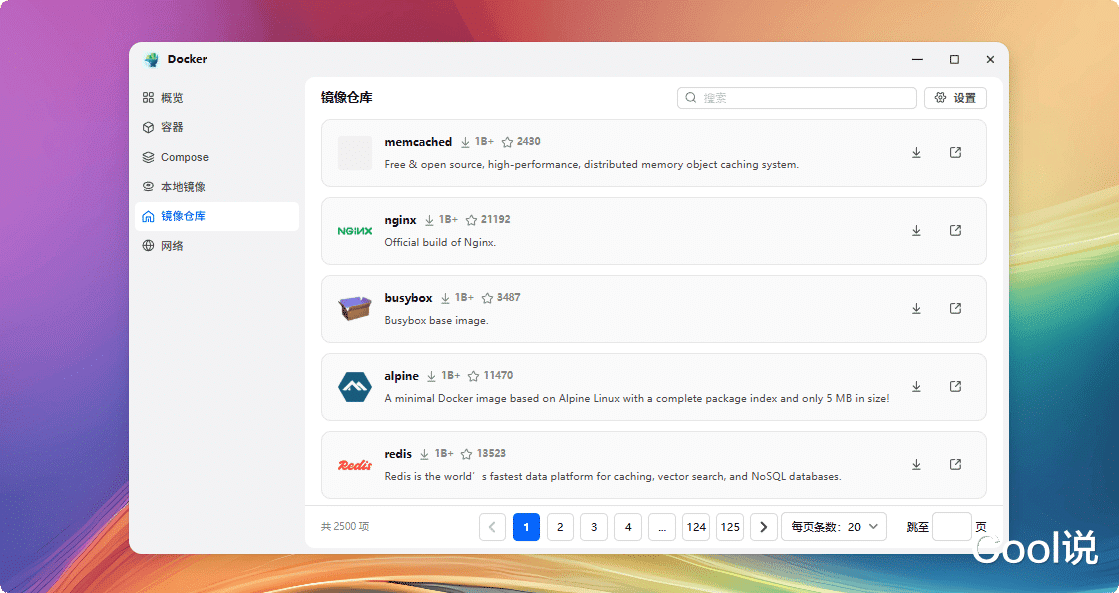
Task: Open 概览 overview in sidebar
Action: point(217,98)
